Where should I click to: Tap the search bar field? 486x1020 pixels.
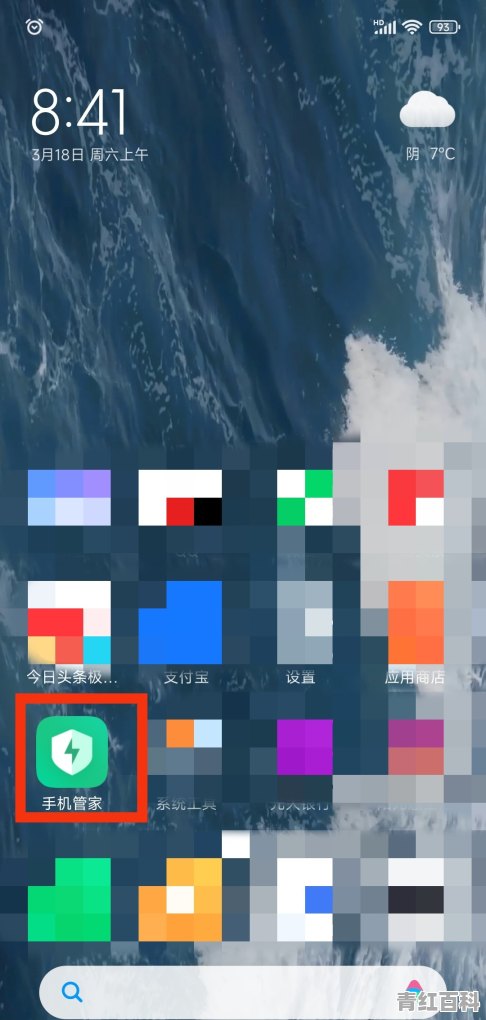(x=243, y=991)
